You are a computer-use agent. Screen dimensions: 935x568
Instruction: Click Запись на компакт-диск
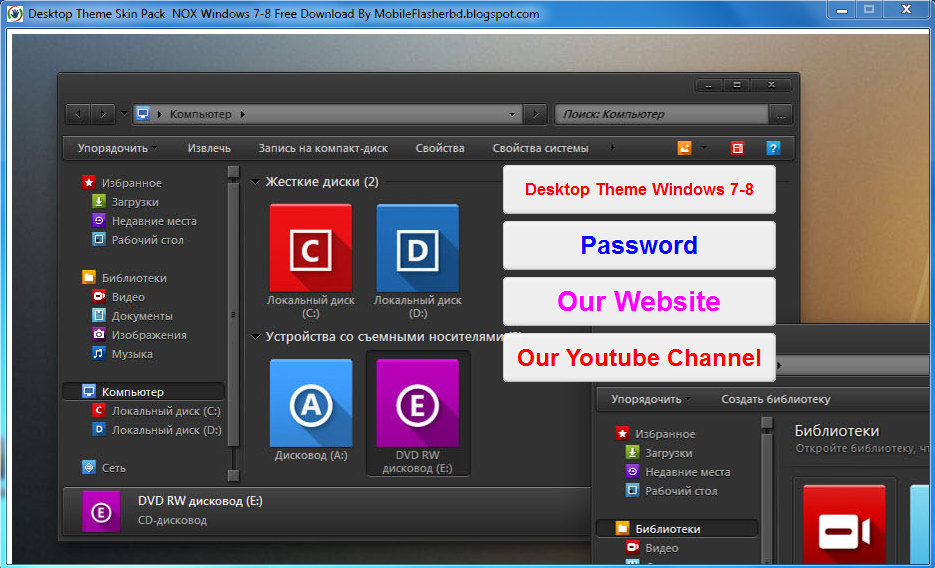[x=323, y=148]
